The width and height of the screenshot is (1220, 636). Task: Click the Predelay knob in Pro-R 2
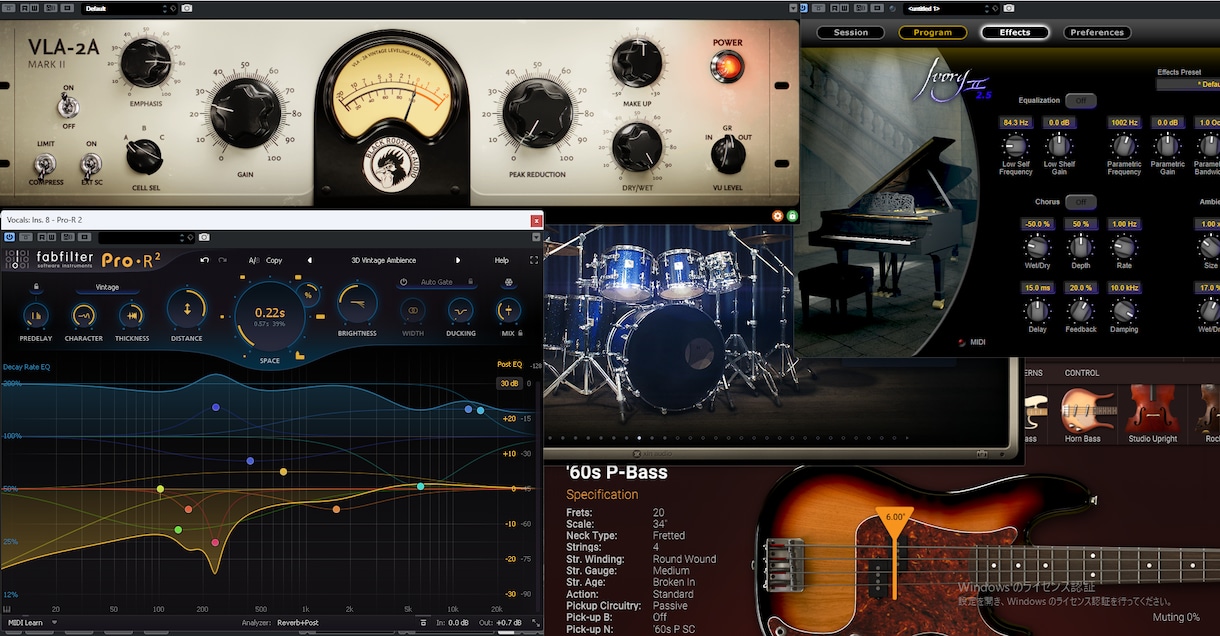pos(35,315)
